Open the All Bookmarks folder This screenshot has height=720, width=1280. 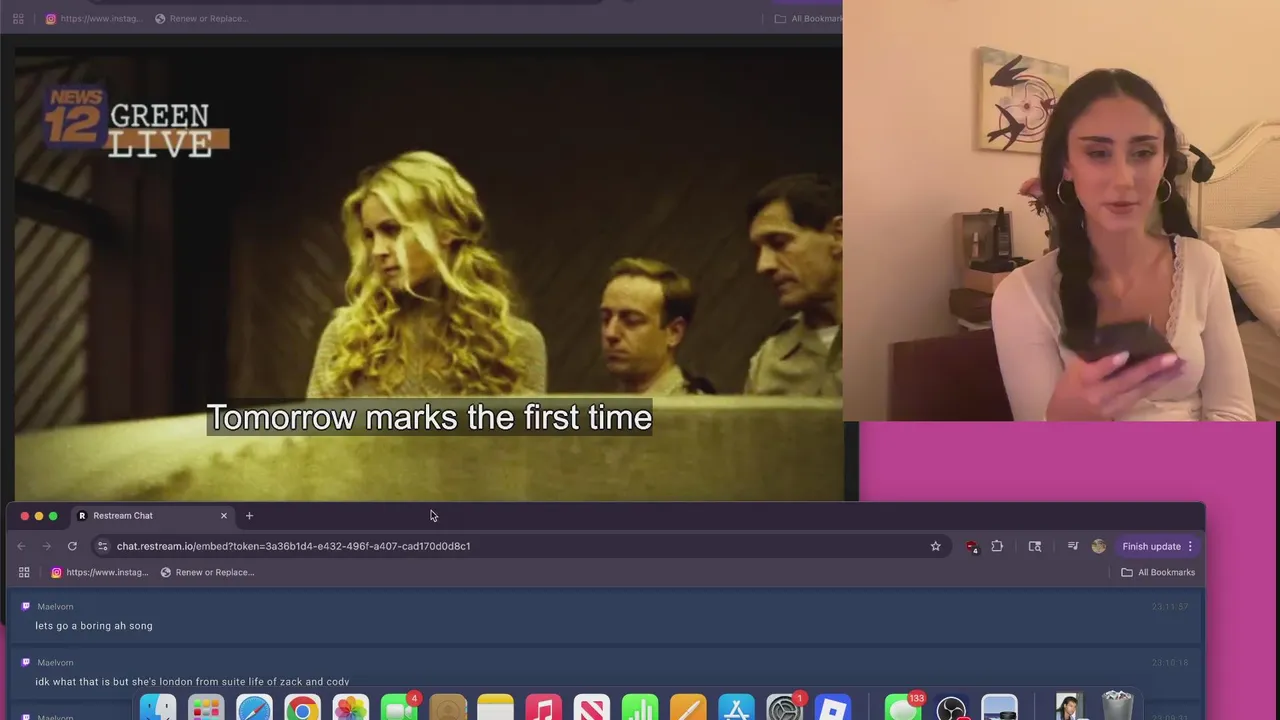coord(1158,572)
